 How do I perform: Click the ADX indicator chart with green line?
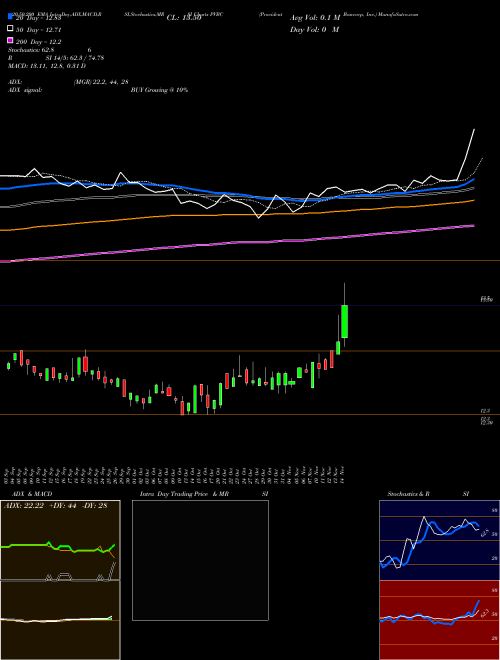point(60,540)
